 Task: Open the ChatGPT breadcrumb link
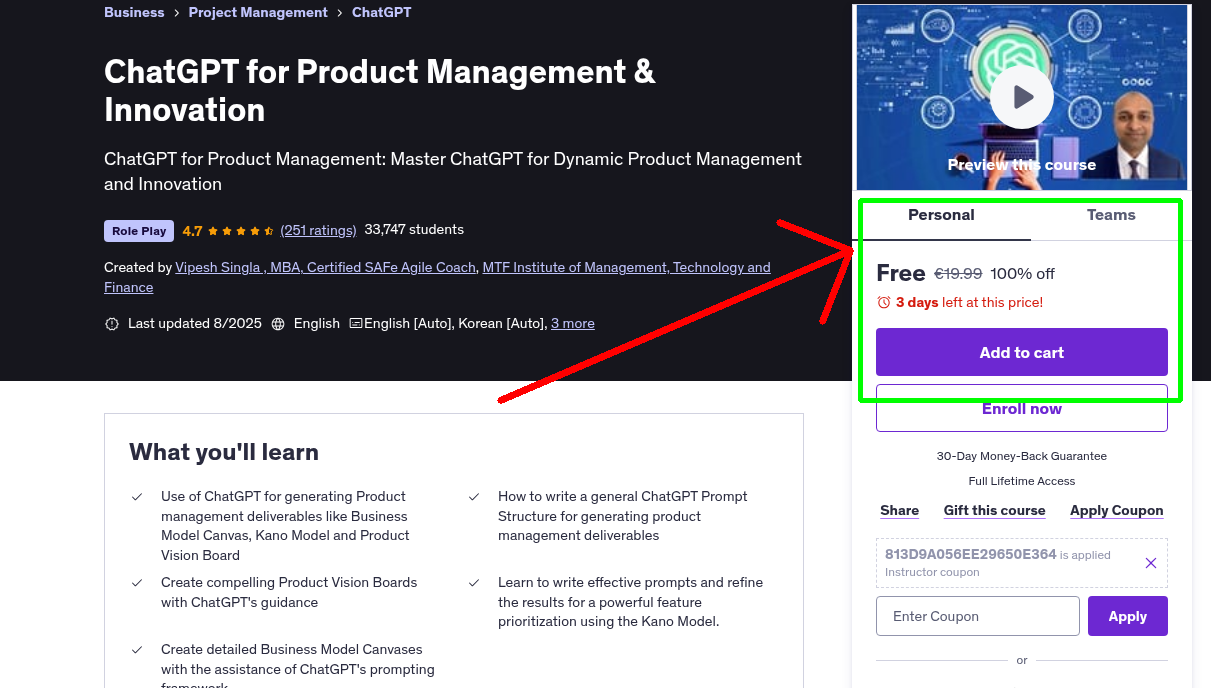point(382,13)
